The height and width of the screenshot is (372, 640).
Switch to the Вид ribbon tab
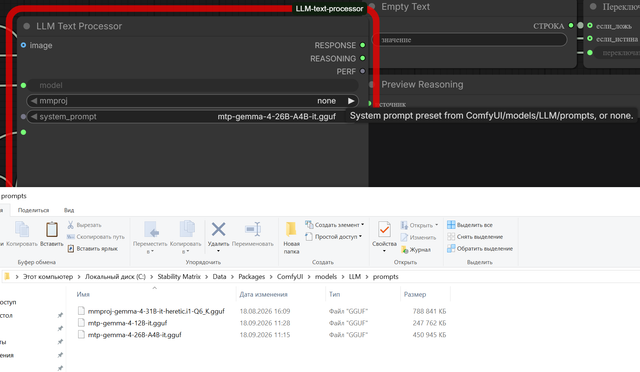pos(69,210)
